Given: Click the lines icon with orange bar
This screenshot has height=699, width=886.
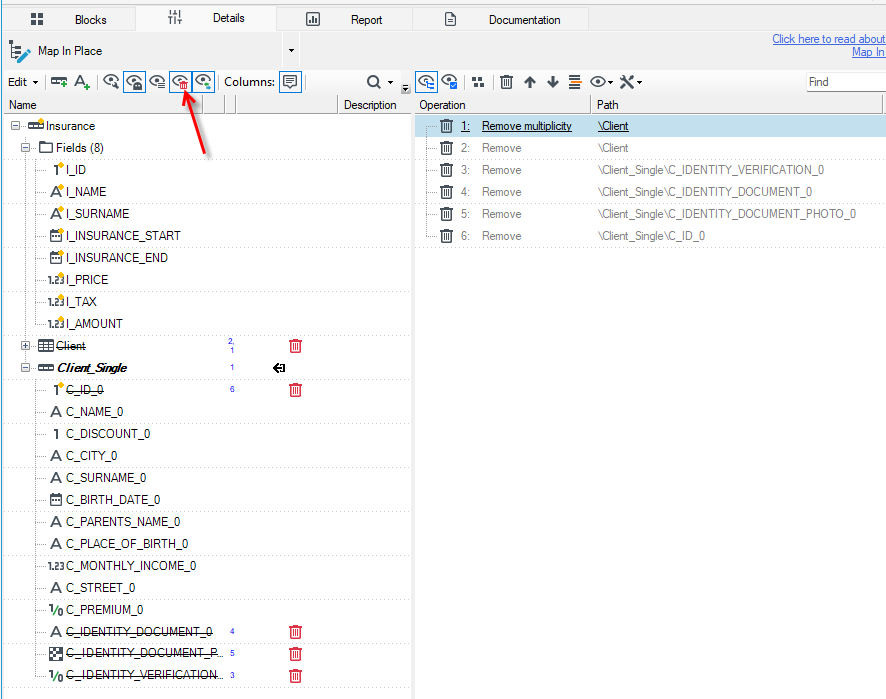Looking at the screenshot, I should point(575,82).
